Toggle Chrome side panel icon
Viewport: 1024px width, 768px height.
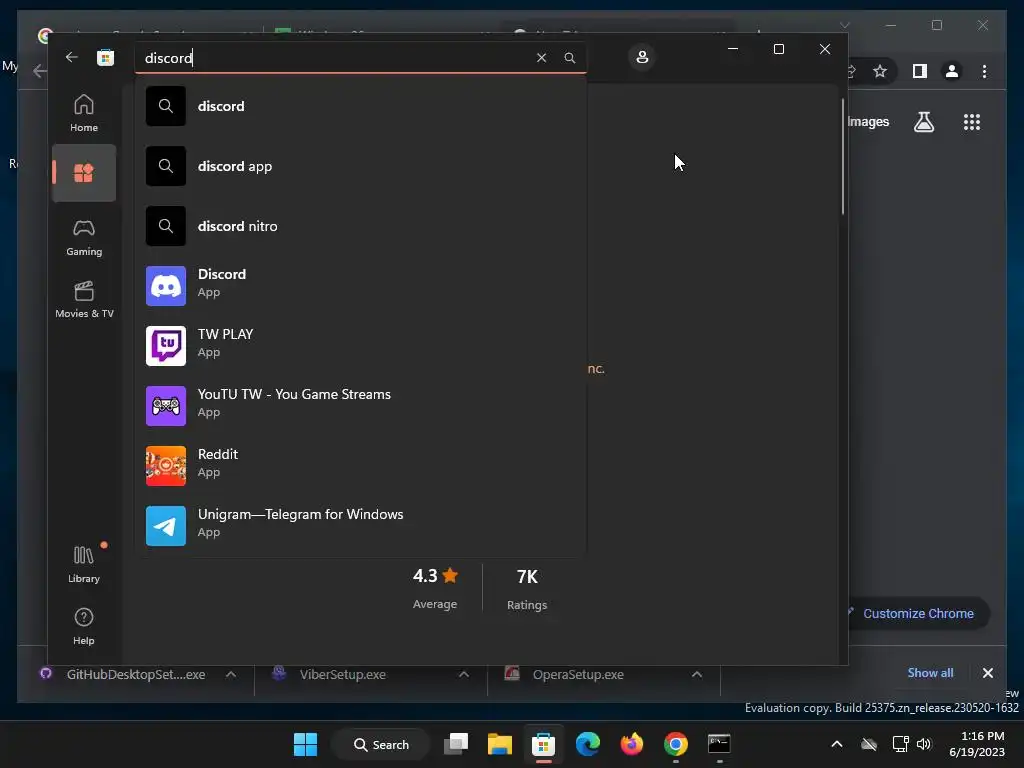coord(920,71)
